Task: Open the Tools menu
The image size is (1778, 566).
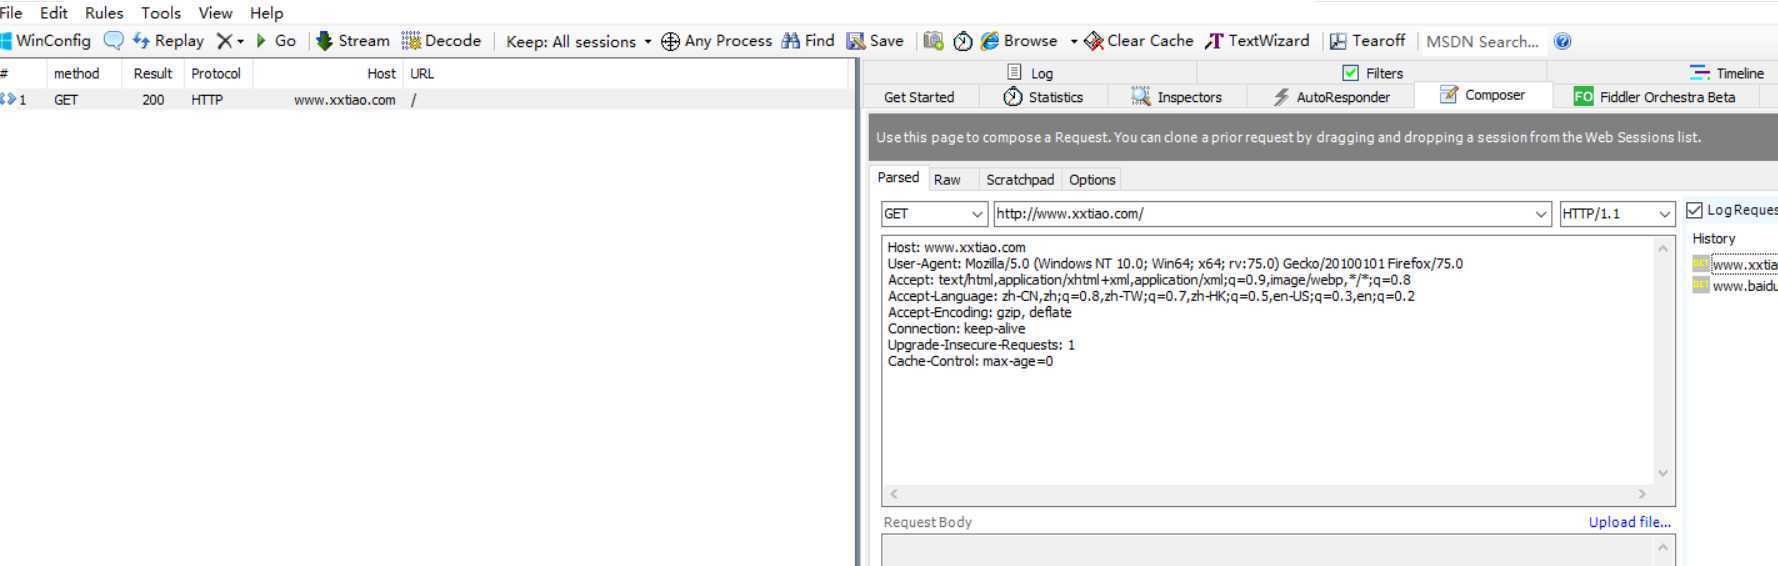Action: pyautogui.click(x=161, y=13)
